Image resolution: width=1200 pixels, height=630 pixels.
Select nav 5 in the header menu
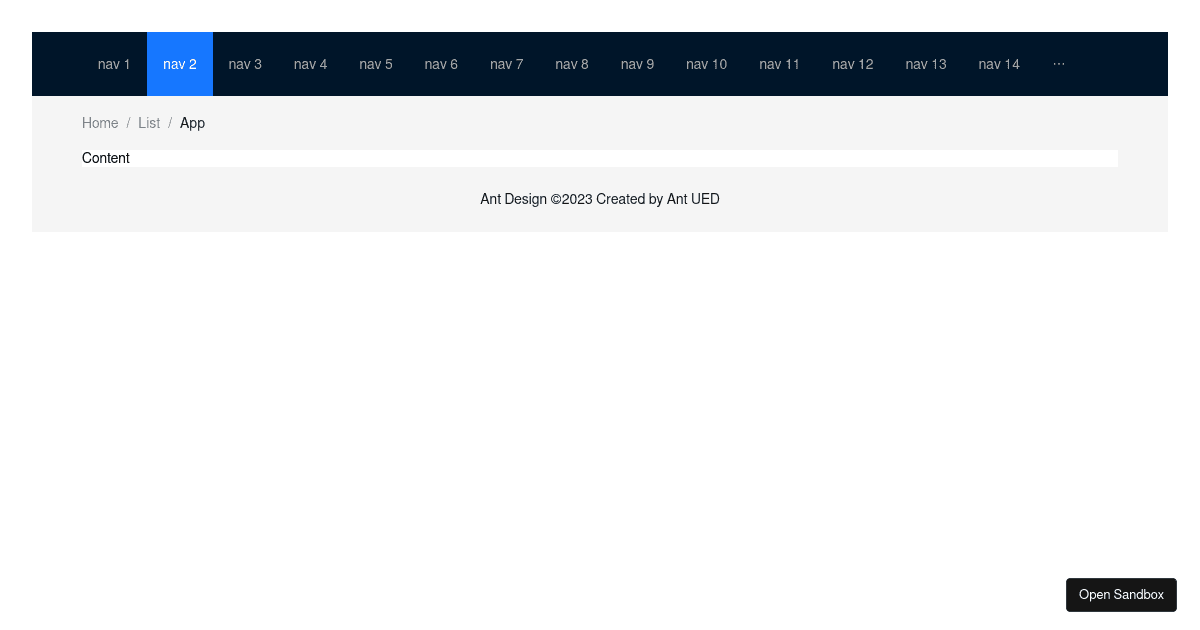376,64
